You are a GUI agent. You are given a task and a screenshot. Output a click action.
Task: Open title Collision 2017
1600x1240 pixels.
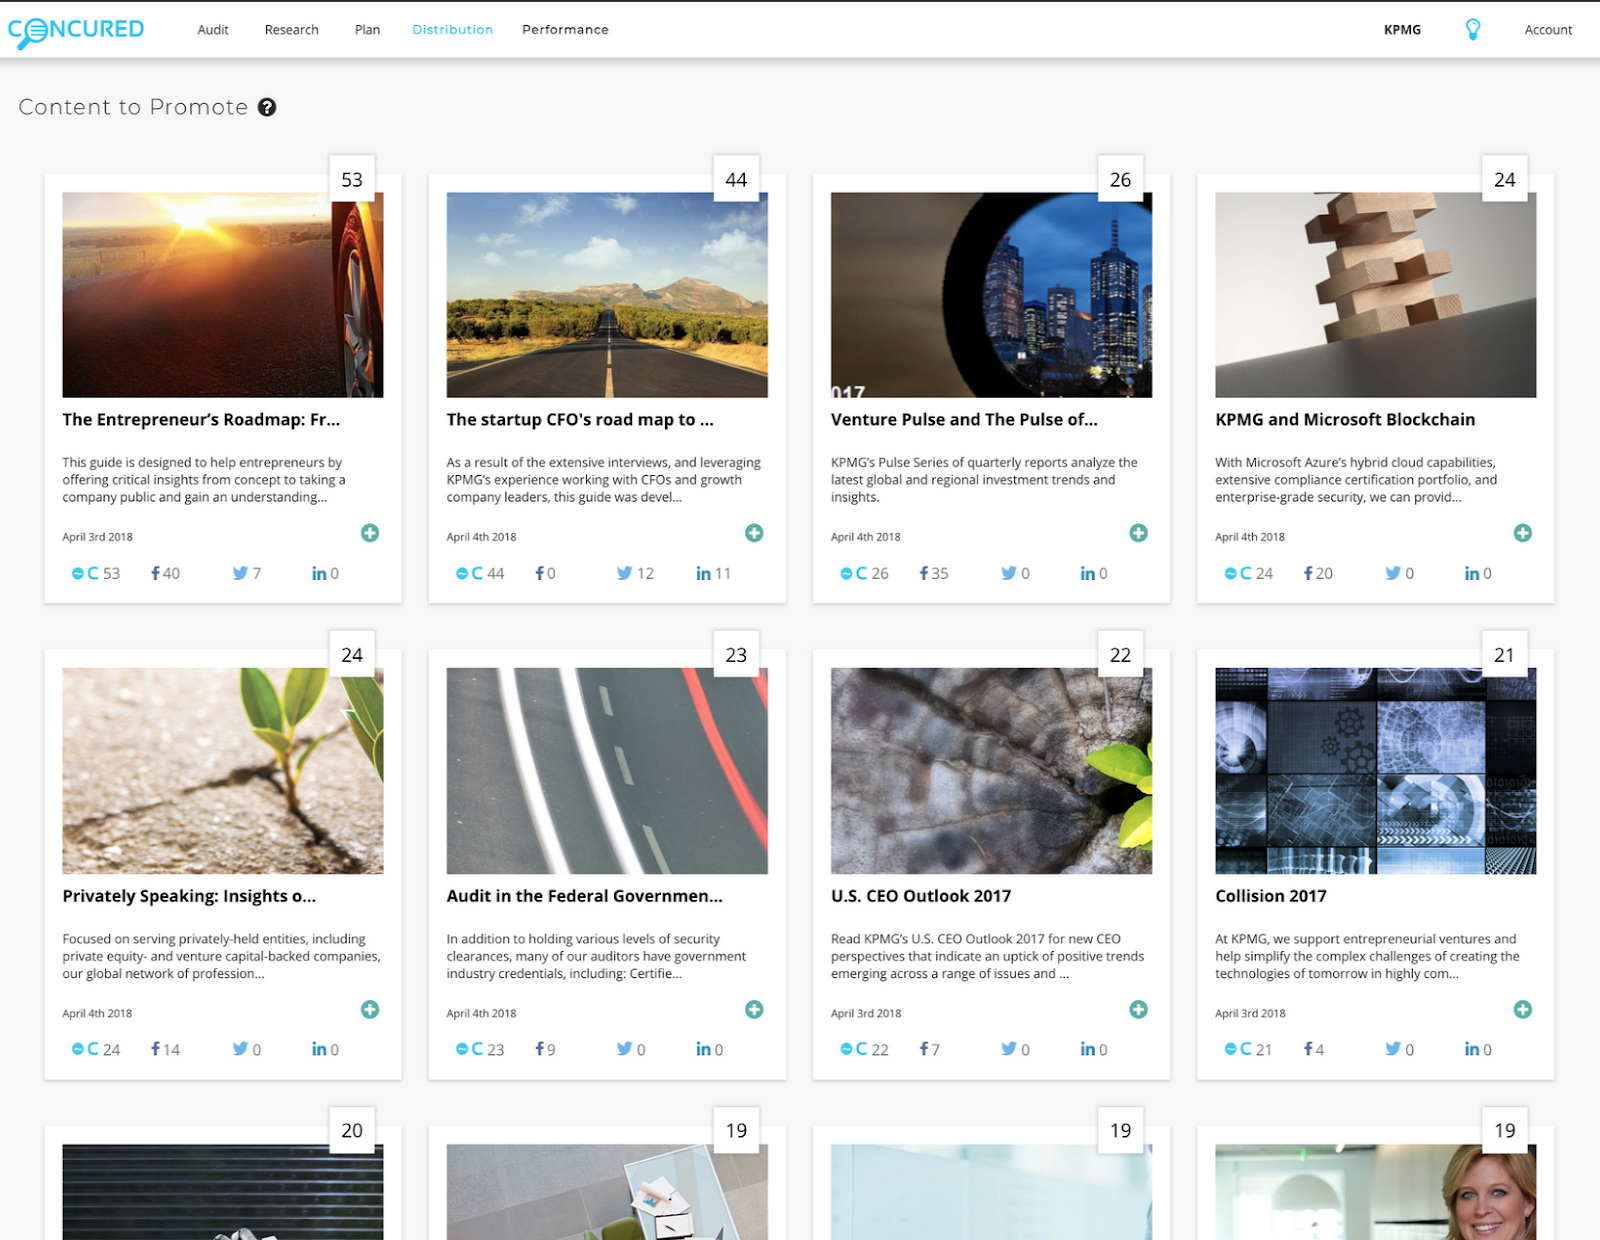[1271, 896]
